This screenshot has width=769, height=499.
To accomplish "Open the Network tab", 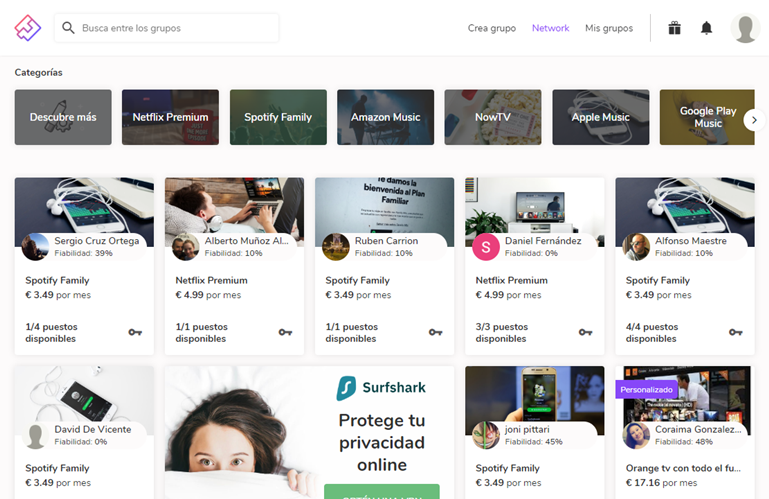I will (x=550, y=28).
